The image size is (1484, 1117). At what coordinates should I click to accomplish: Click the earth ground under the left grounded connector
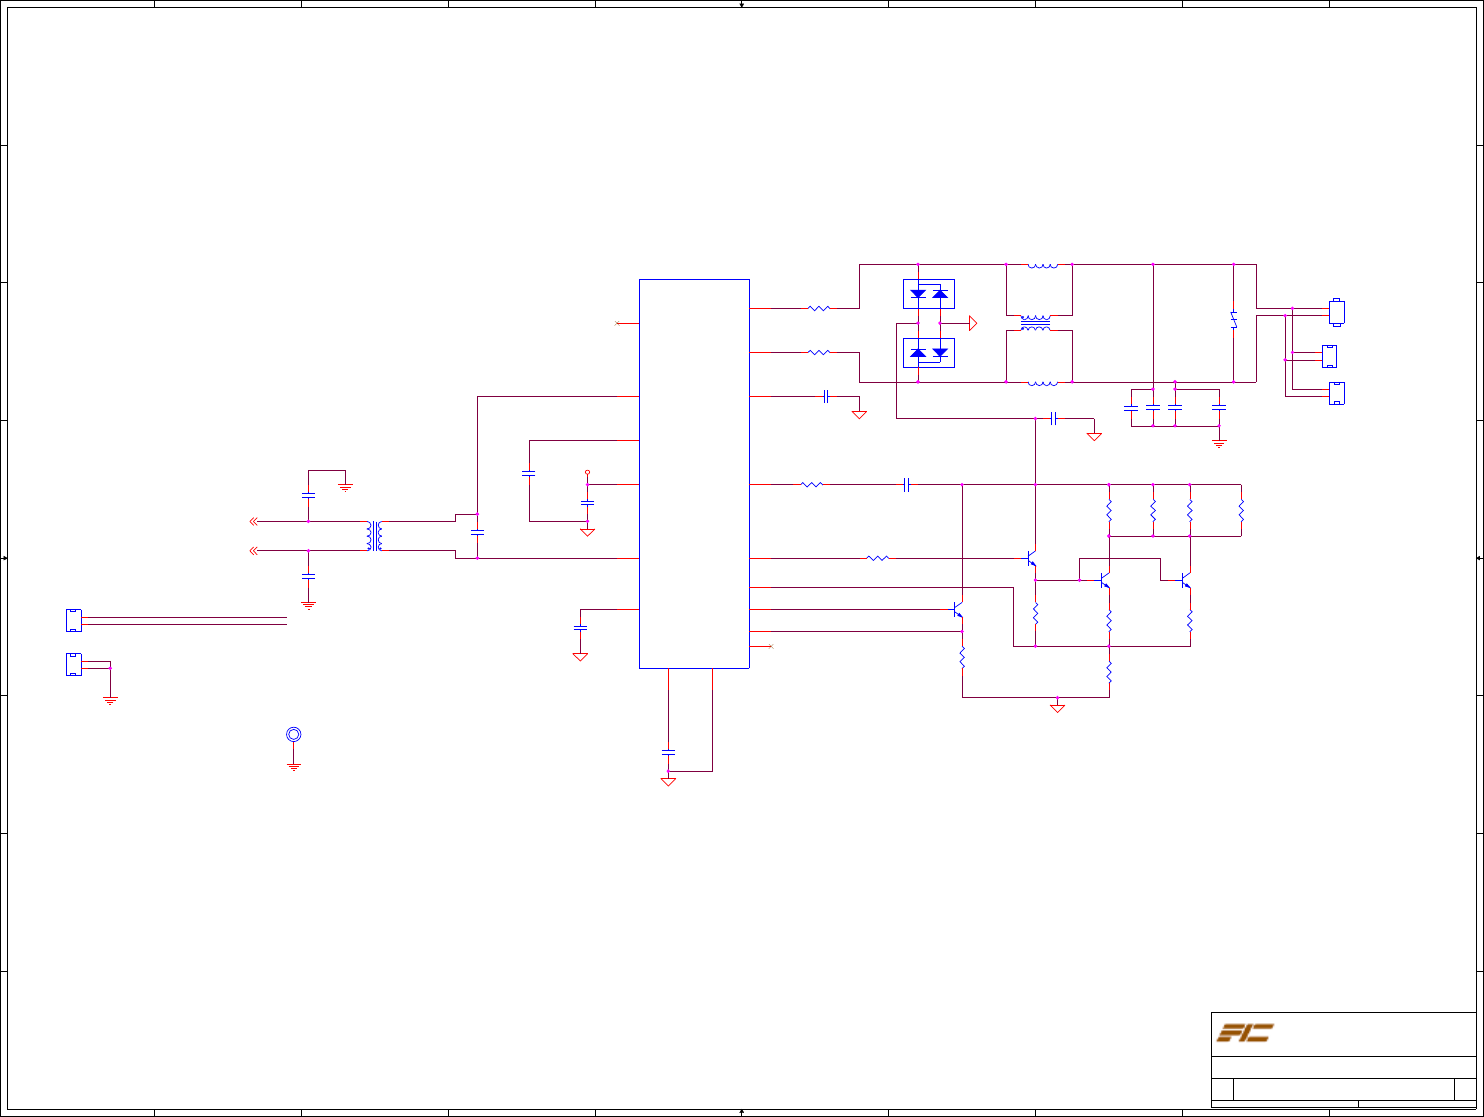(110, 700)
